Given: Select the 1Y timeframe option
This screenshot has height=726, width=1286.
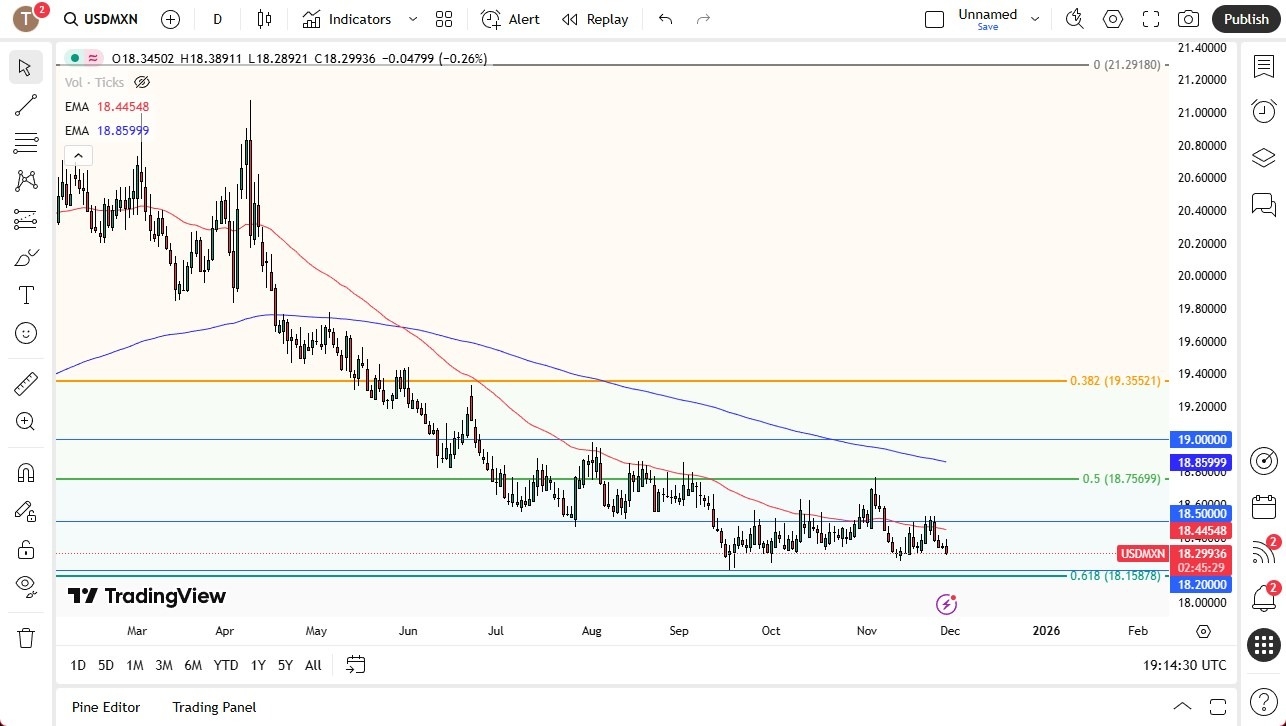Looking at the screenshot, I should tap(257, 665).
